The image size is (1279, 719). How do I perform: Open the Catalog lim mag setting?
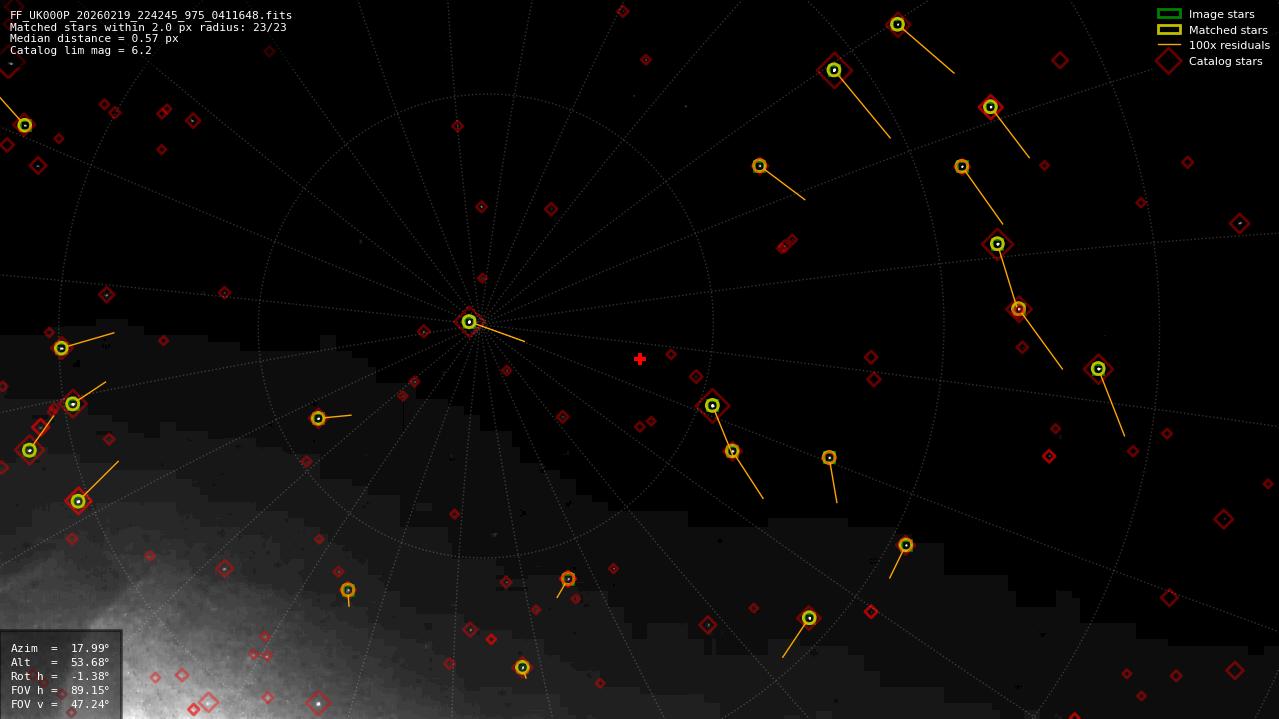pyautogui.click(x=80, y=49)
